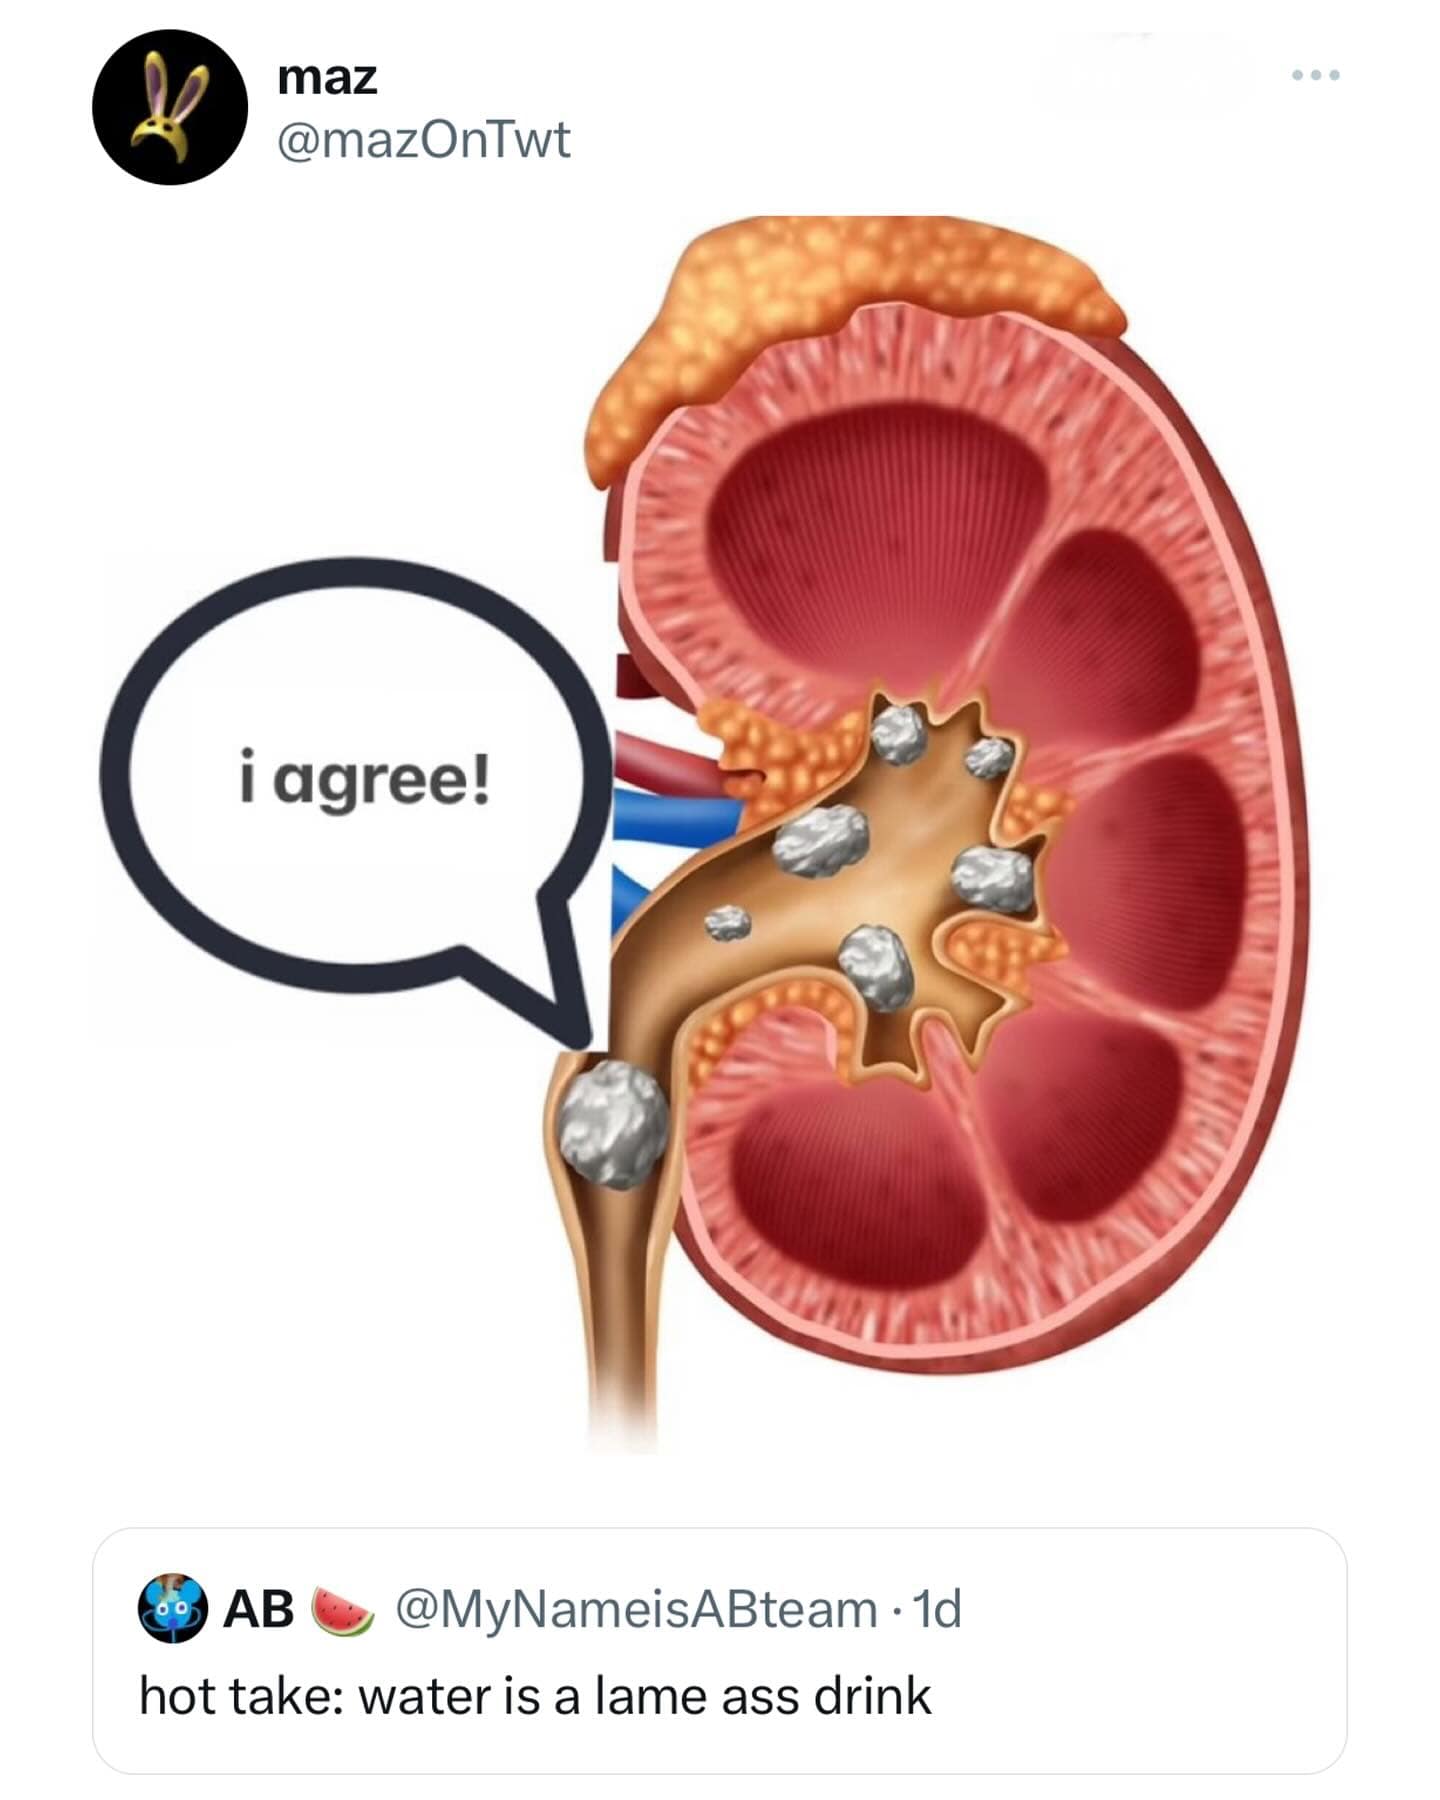
Task: Open the @mazOnTwt handle link
Action: (423, 139)
